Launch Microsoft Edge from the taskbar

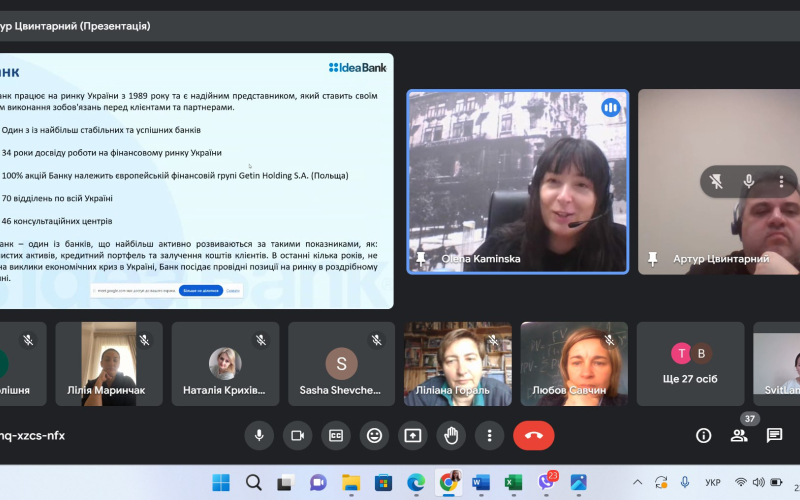click(416, 482)
